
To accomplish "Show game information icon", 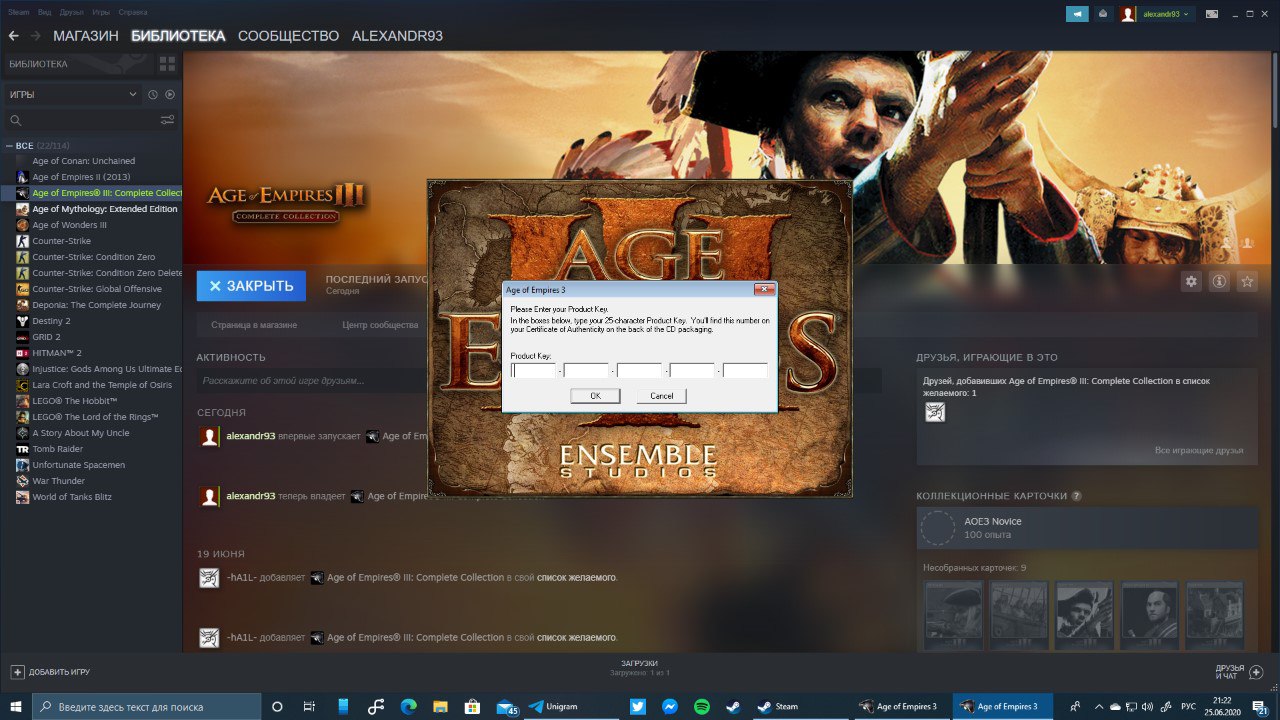I will click(1219, 282).
